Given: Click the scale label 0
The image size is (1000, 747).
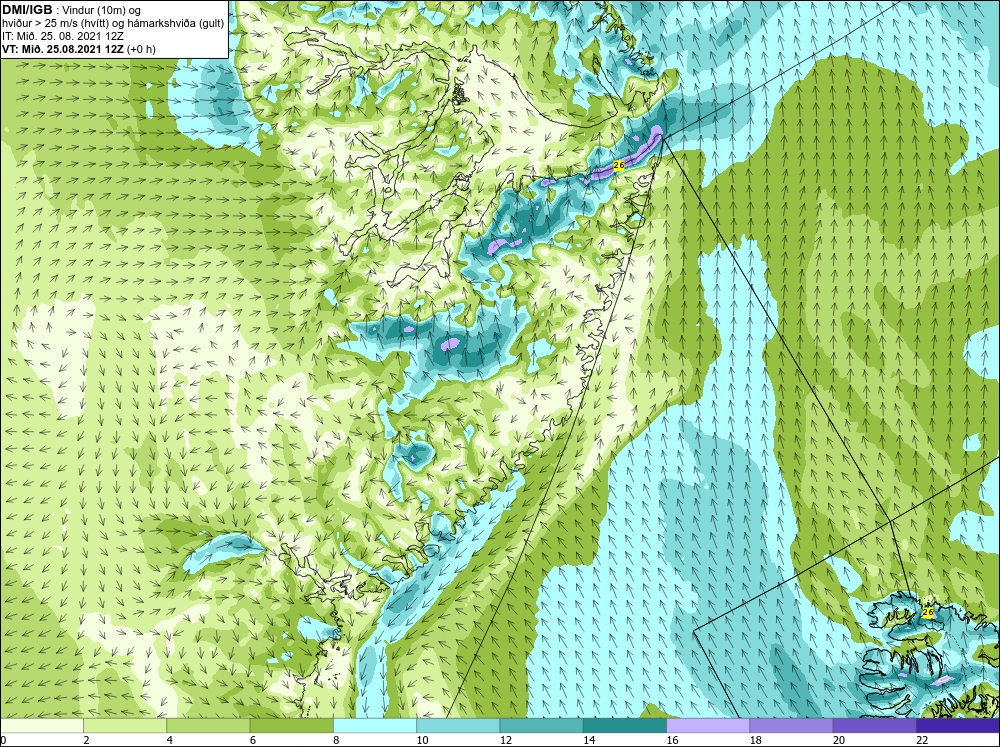Looking at the screenshot, I should 3,740.
